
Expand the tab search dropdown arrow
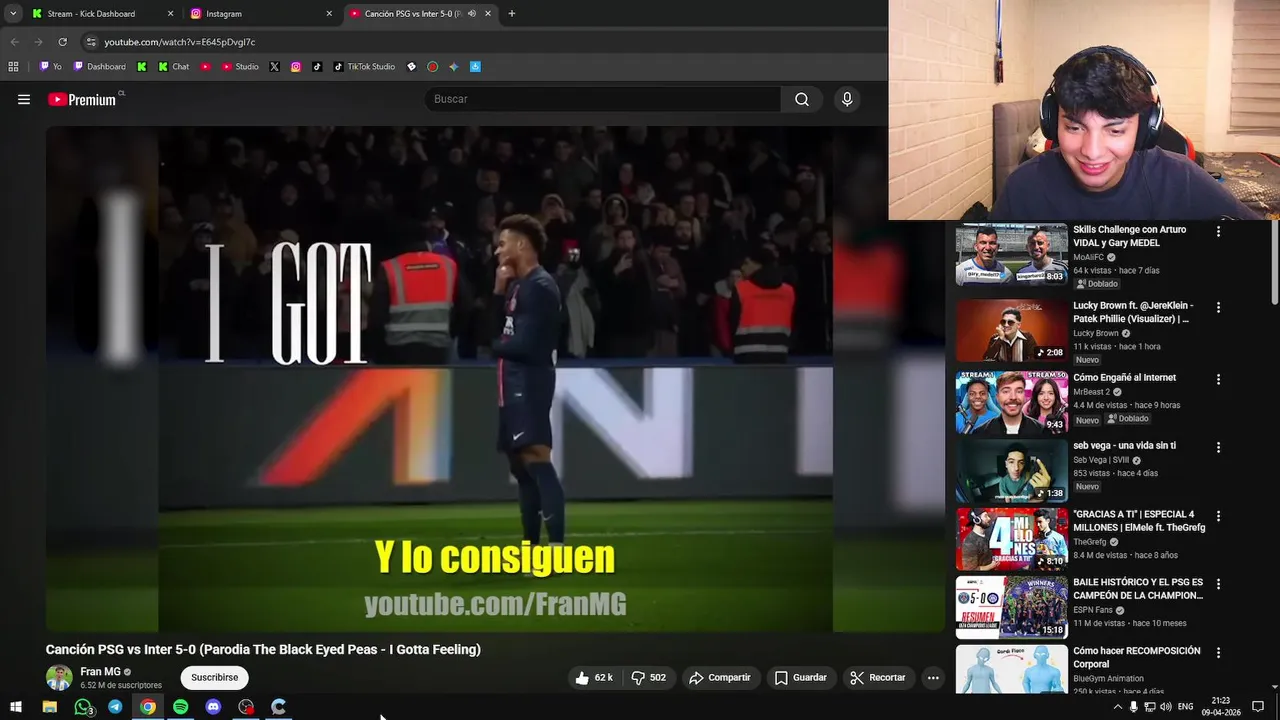pyautogui.click(x=12, y=14)
